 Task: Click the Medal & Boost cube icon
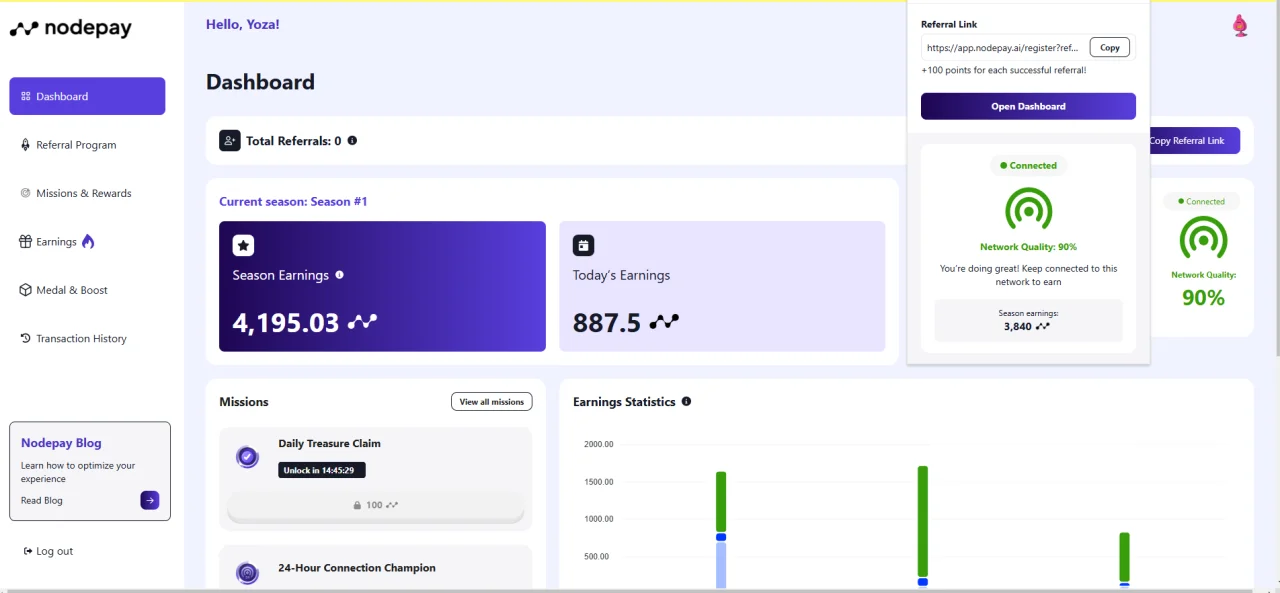pos(26,290)
